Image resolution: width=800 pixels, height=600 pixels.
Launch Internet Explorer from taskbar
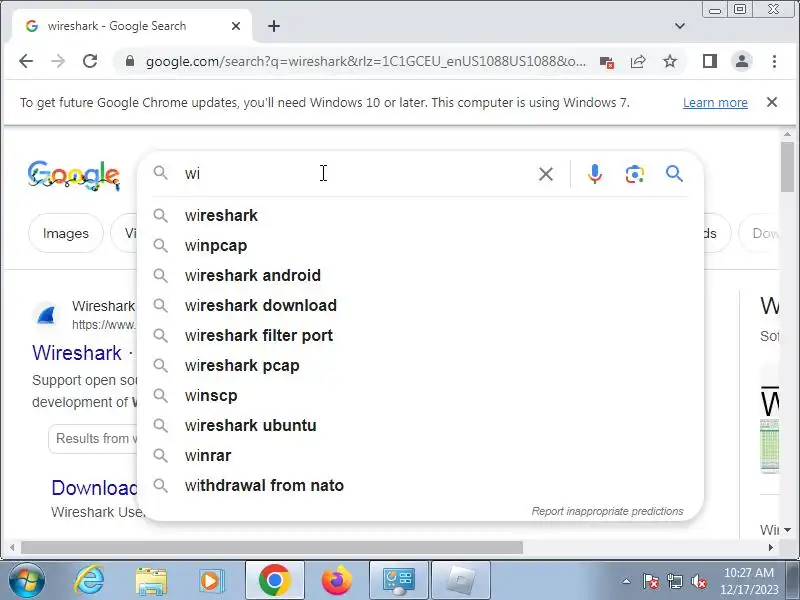point(89,581)
